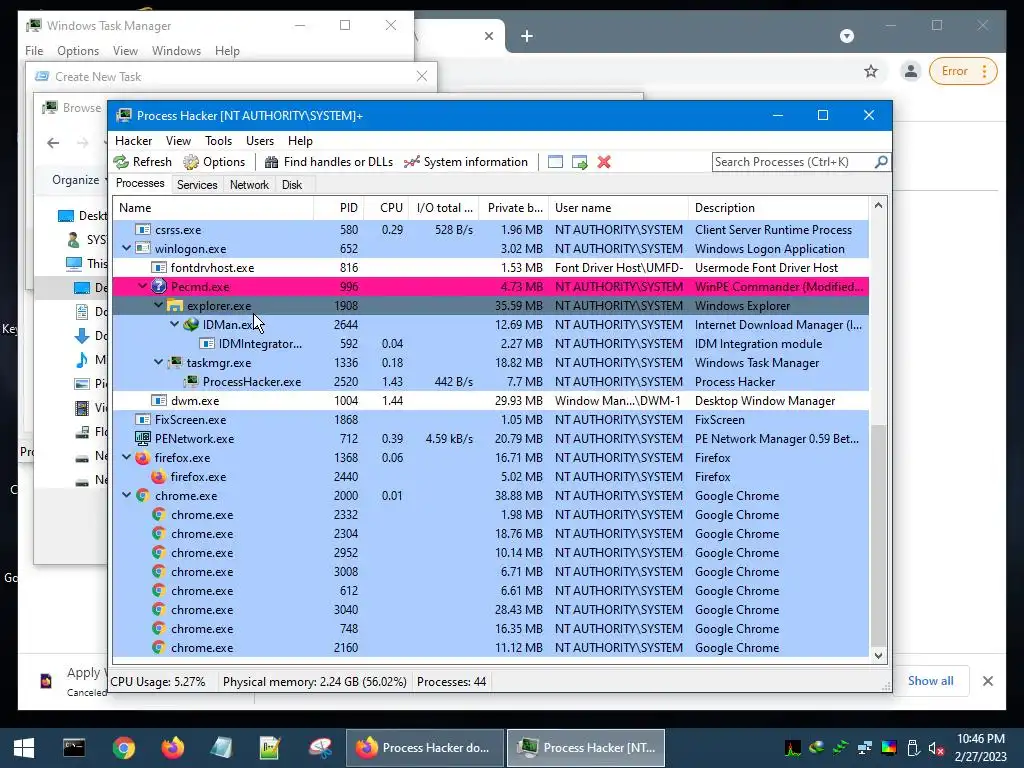This screenshot has width=1024, height=768.
Task: Click the bookmark star in Chrome
Action: pos(871,71)
